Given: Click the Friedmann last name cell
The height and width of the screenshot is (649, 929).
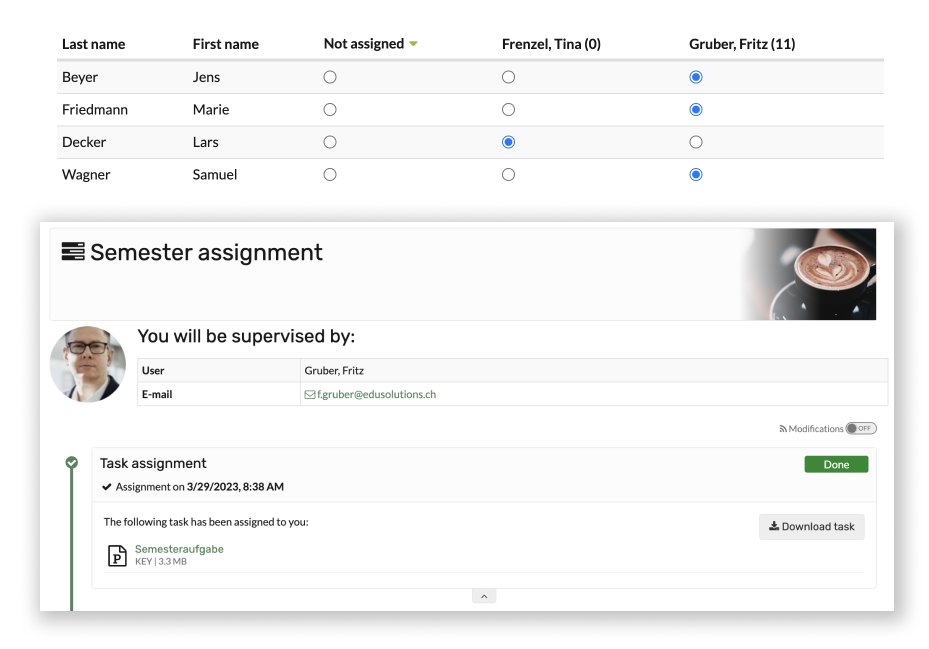Looking at the screenshot, I should pos(95,110).
